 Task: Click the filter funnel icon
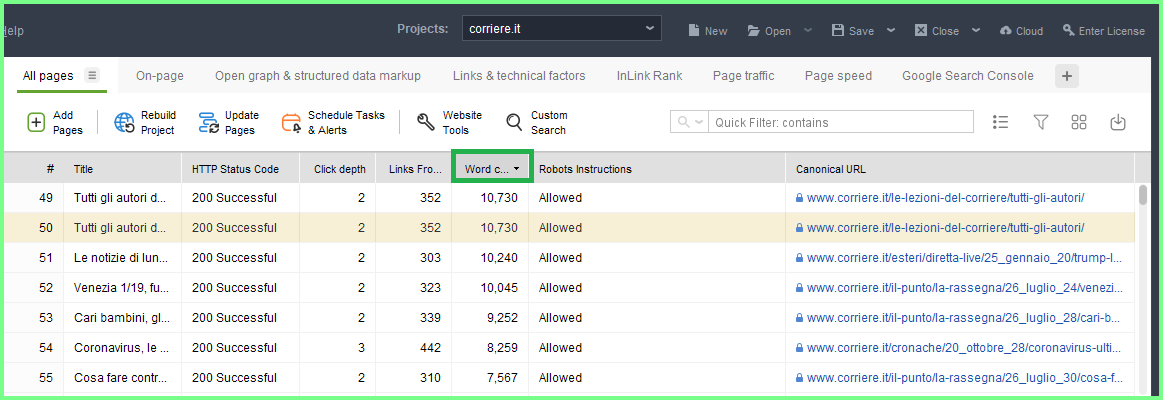[1041, 122]
